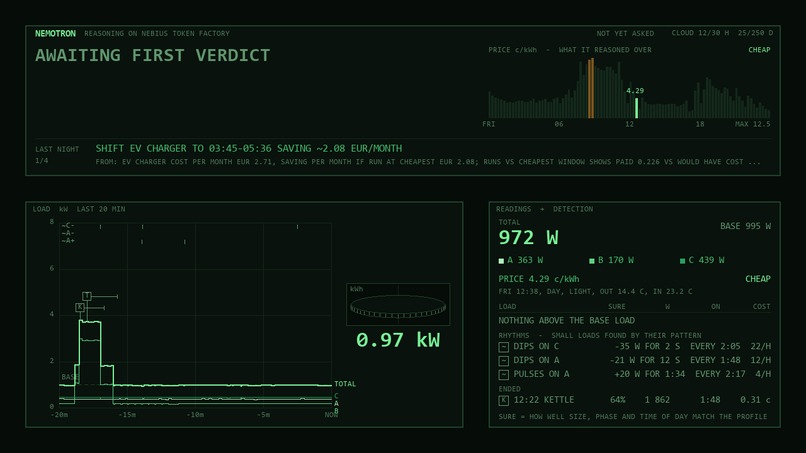The height and width of the screenshot is (453, 806).
Task: Click the AWAITING FIRST VERDICT heading
Action: coord(153,56)
